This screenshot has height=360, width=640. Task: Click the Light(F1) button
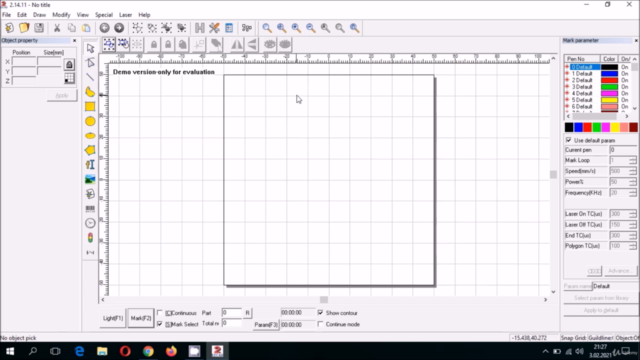113,318
